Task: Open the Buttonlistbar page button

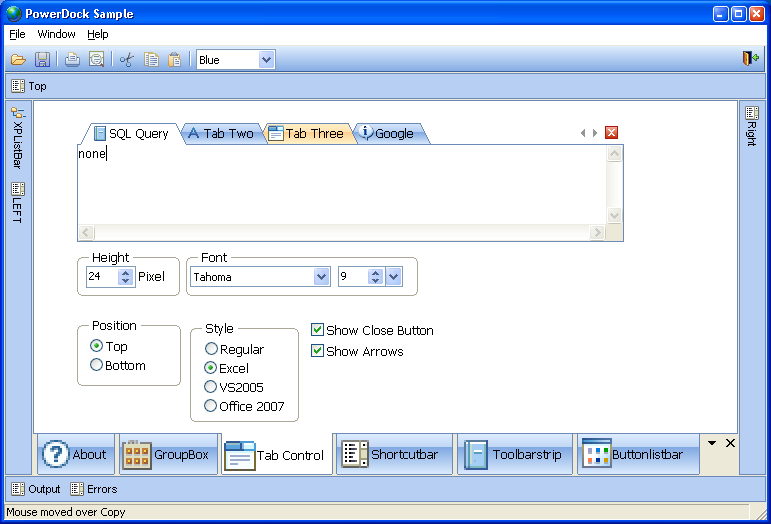Action: [637, 454]
